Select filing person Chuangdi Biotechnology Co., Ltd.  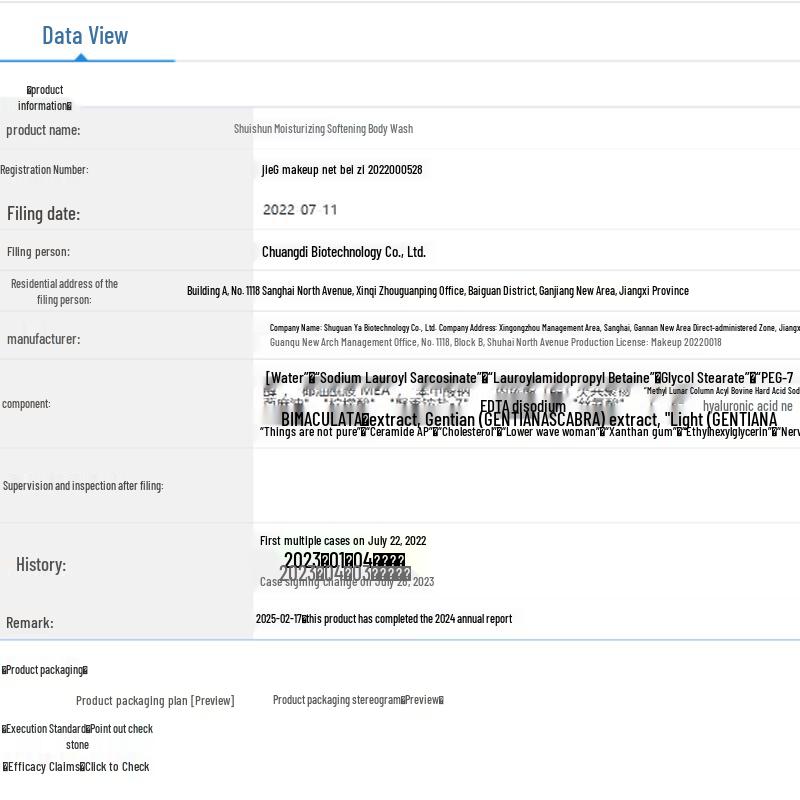344,252
